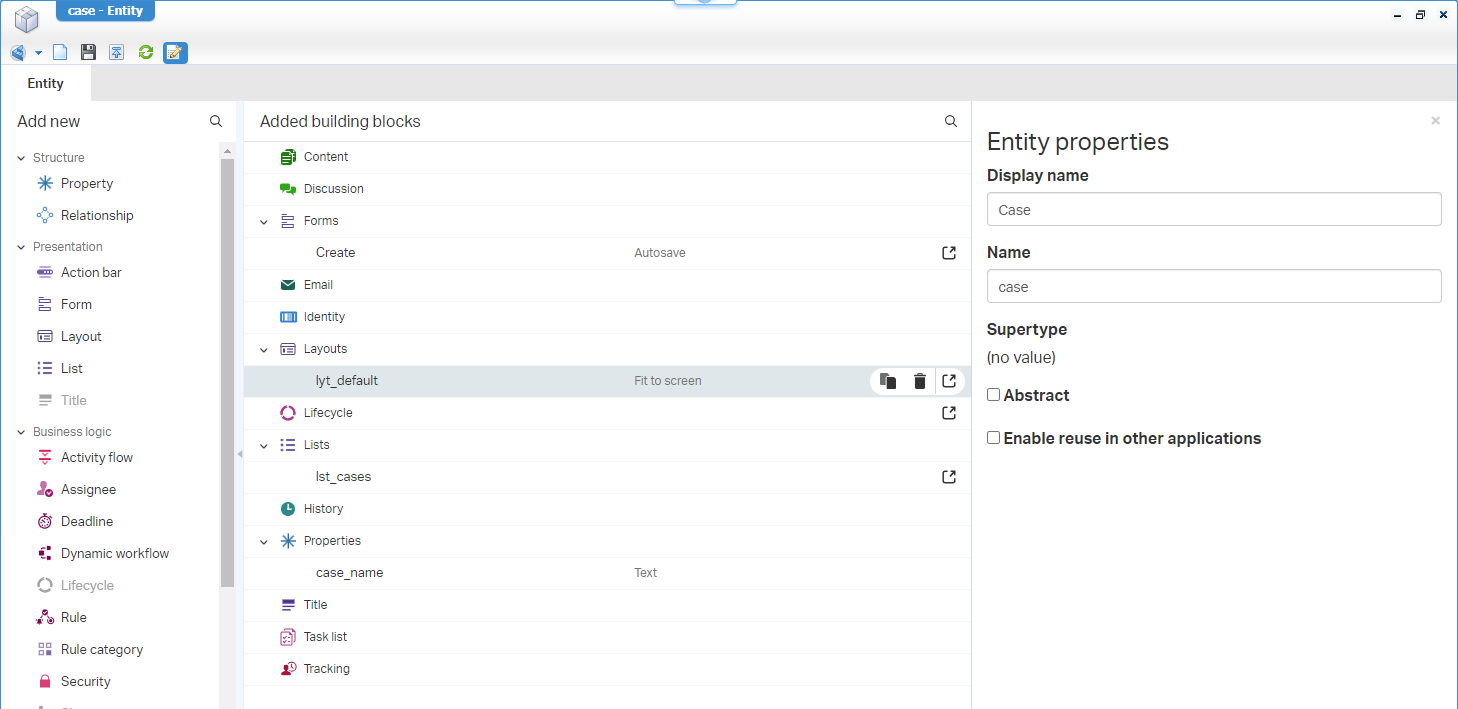The height and width of the screenshot is (709, 1458).
Task: Delete the lyt_default layout via trash icon
Action: click(919, 381)
